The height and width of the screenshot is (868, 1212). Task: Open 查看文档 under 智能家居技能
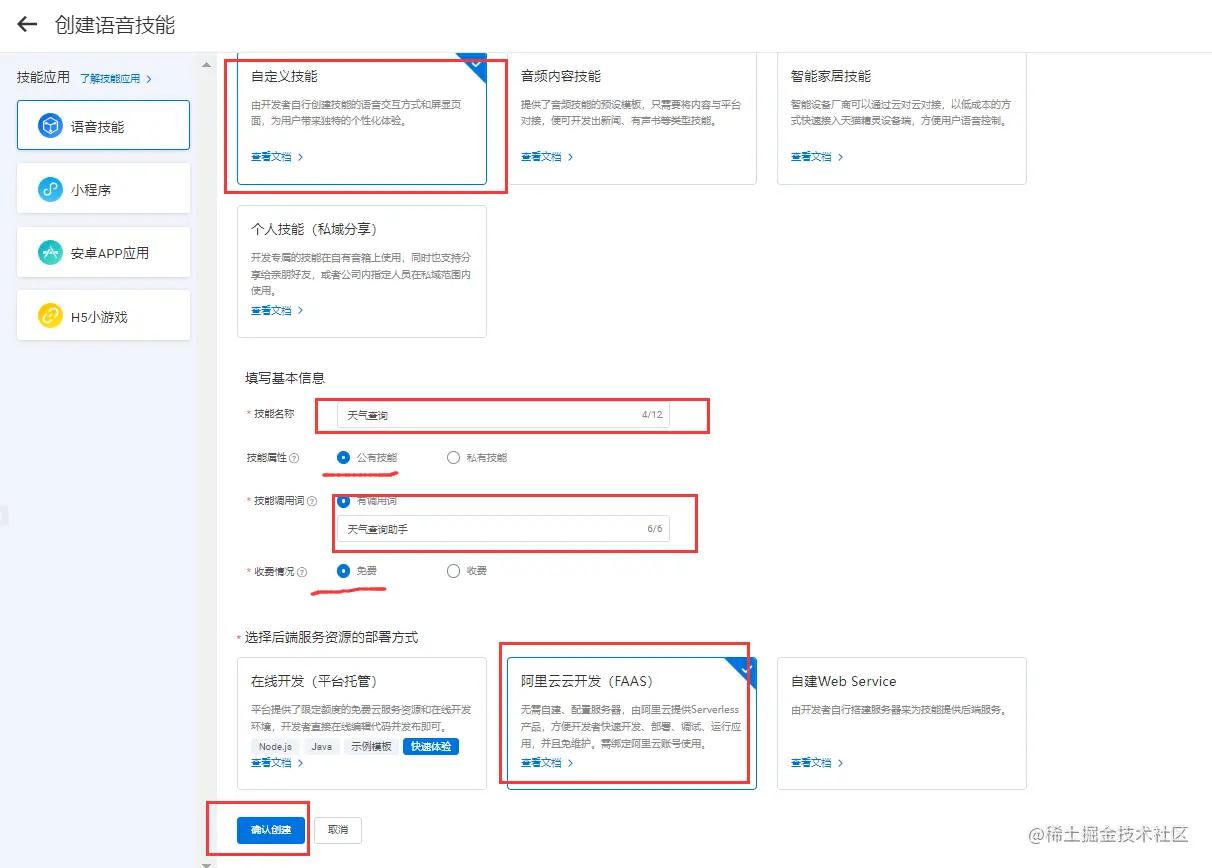click(x=817, y=157)
